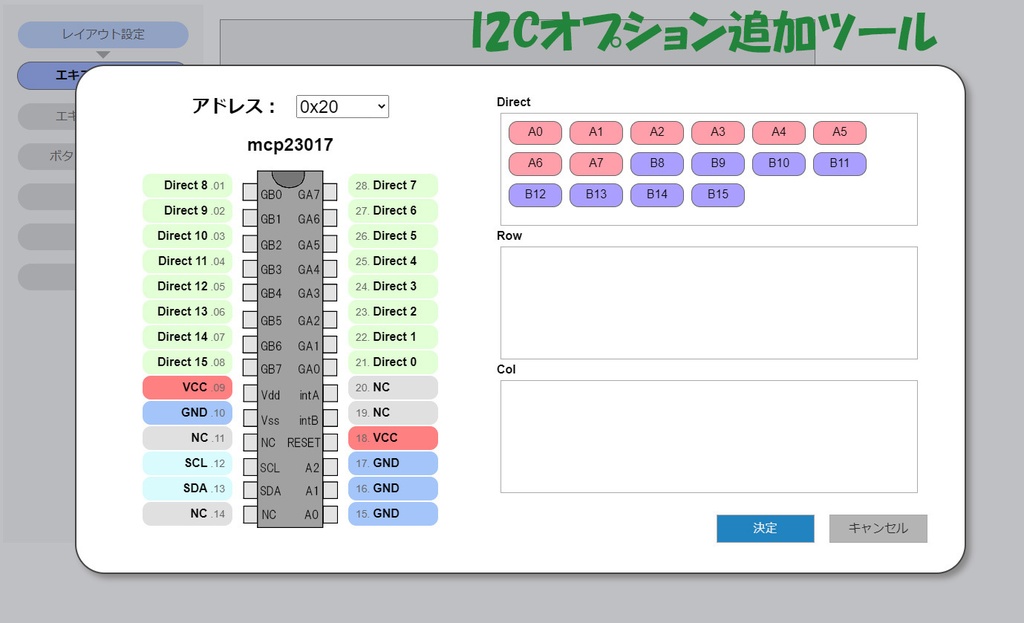
Task: Select the Direct 8 pin at position 1
Action: pos(186,185)
